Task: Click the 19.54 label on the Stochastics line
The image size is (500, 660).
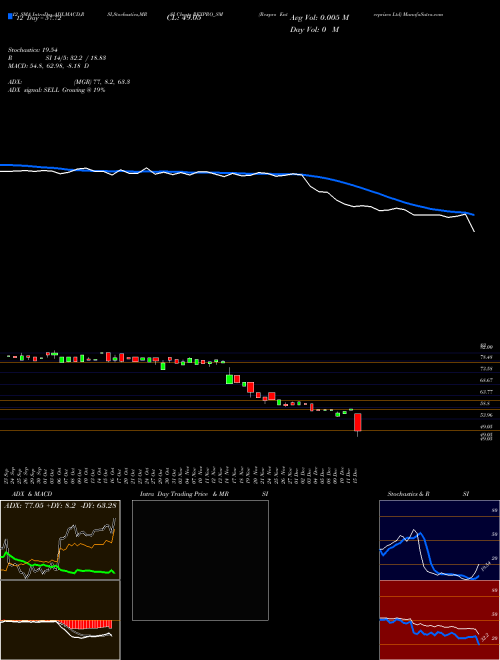Action: [486, 566]
